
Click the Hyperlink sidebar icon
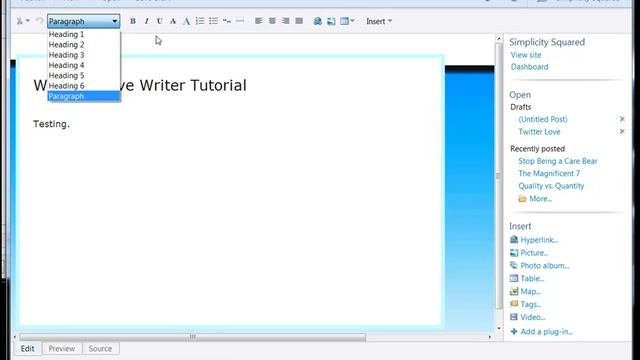click(514, 240)
